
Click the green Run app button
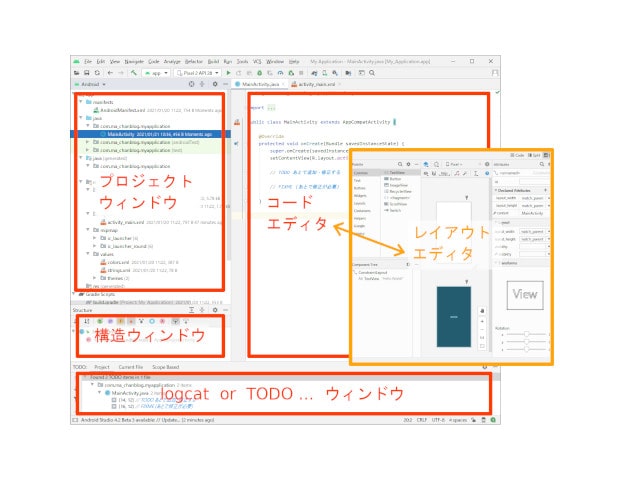pos(229,73)
